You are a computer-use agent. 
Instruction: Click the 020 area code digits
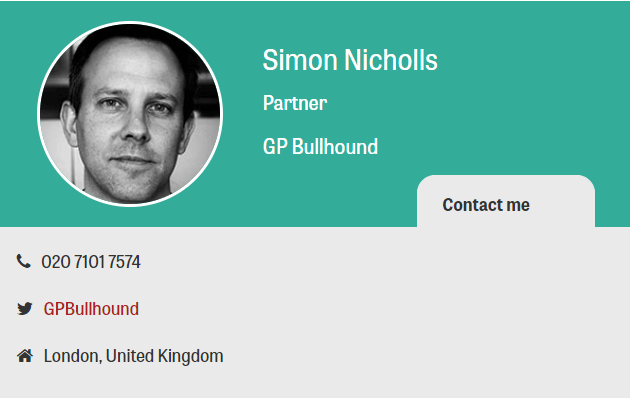point(56,262)
